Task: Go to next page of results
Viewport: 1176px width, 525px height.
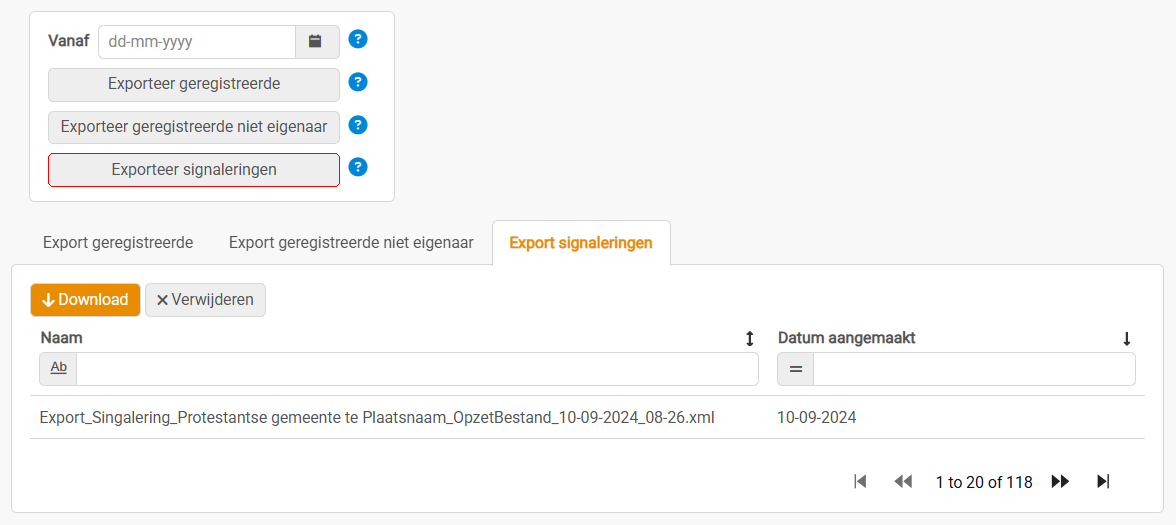Action: pyautogui.click(x=1060, y=482)
